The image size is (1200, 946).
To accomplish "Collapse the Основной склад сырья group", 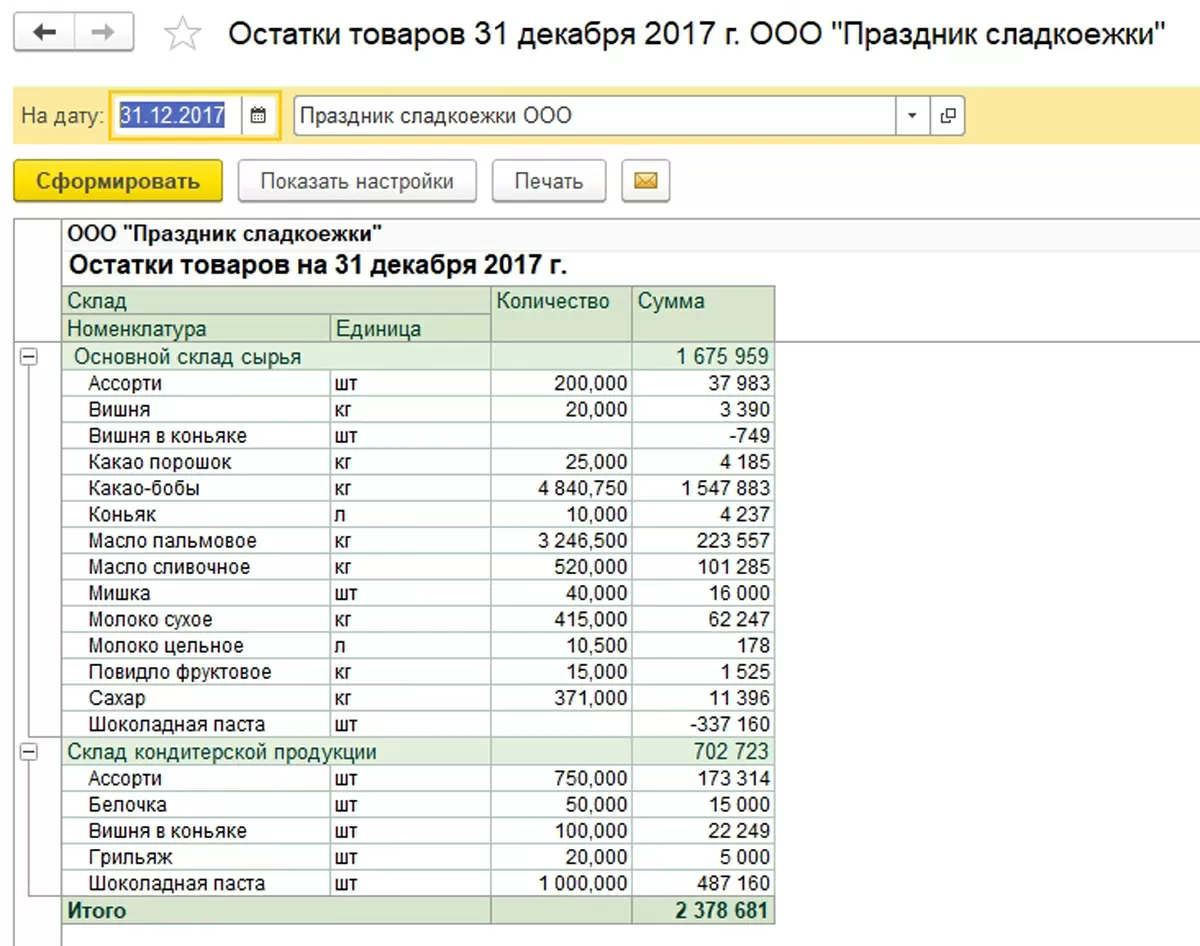I will click(28, 357).
